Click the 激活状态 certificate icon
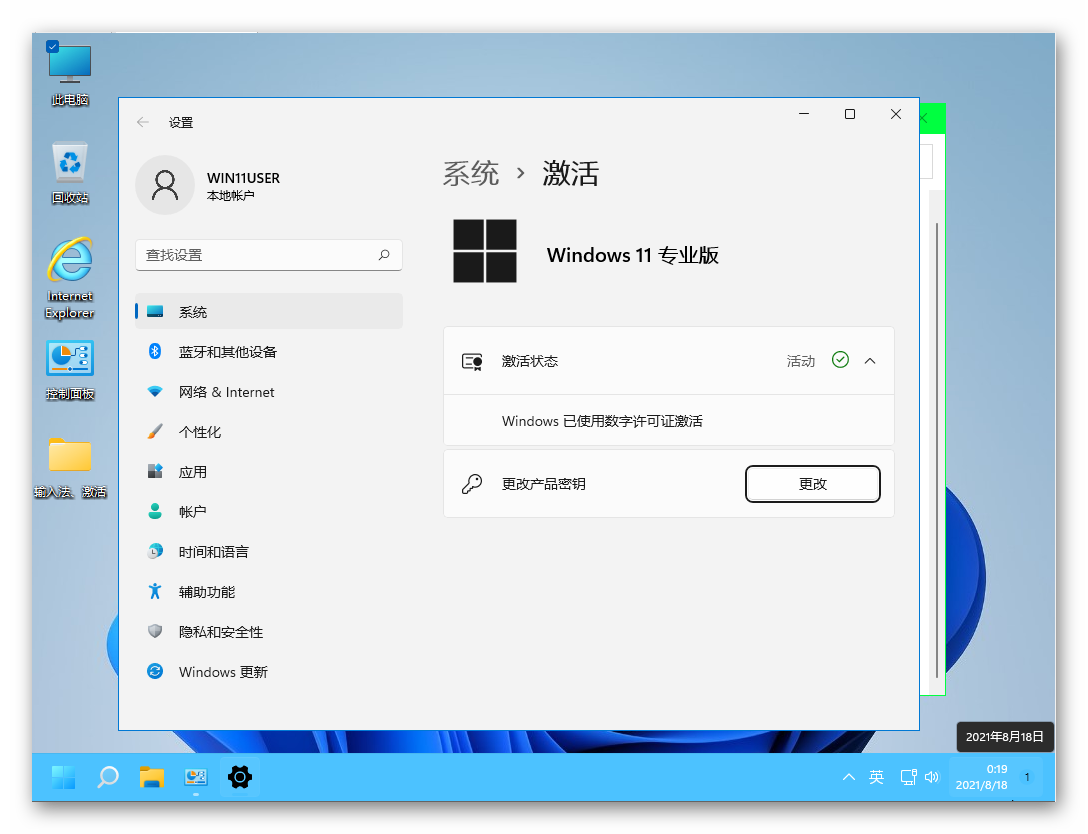 pos(472,361)
